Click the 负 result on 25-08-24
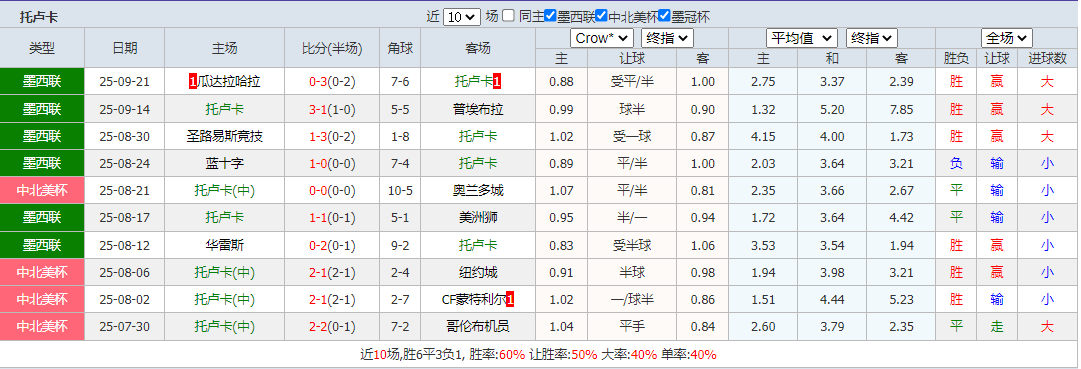This screenshot has width=1081, height=369. pyautogui.click(x=956, y=163)
